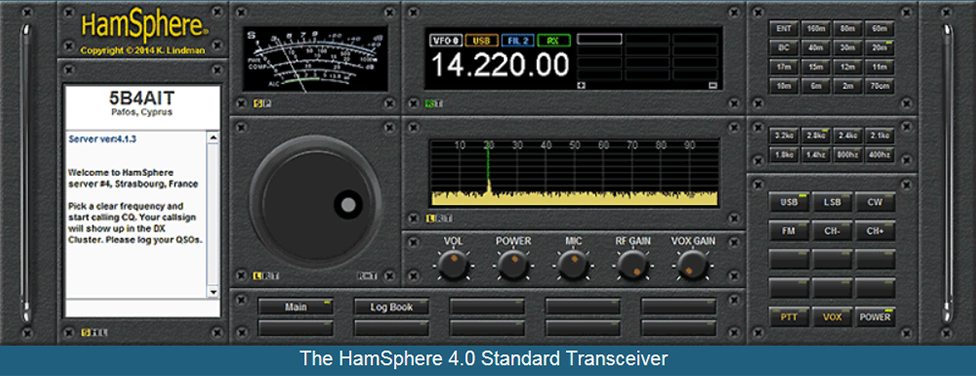
Task: Switch to the 160m band
Action: click(814, 29)
